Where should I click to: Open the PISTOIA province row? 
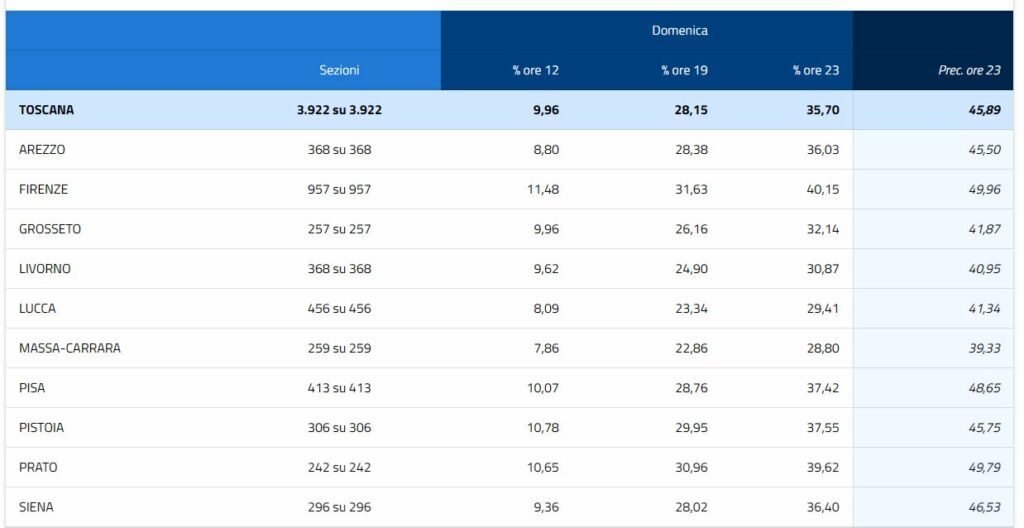point(509,428)
